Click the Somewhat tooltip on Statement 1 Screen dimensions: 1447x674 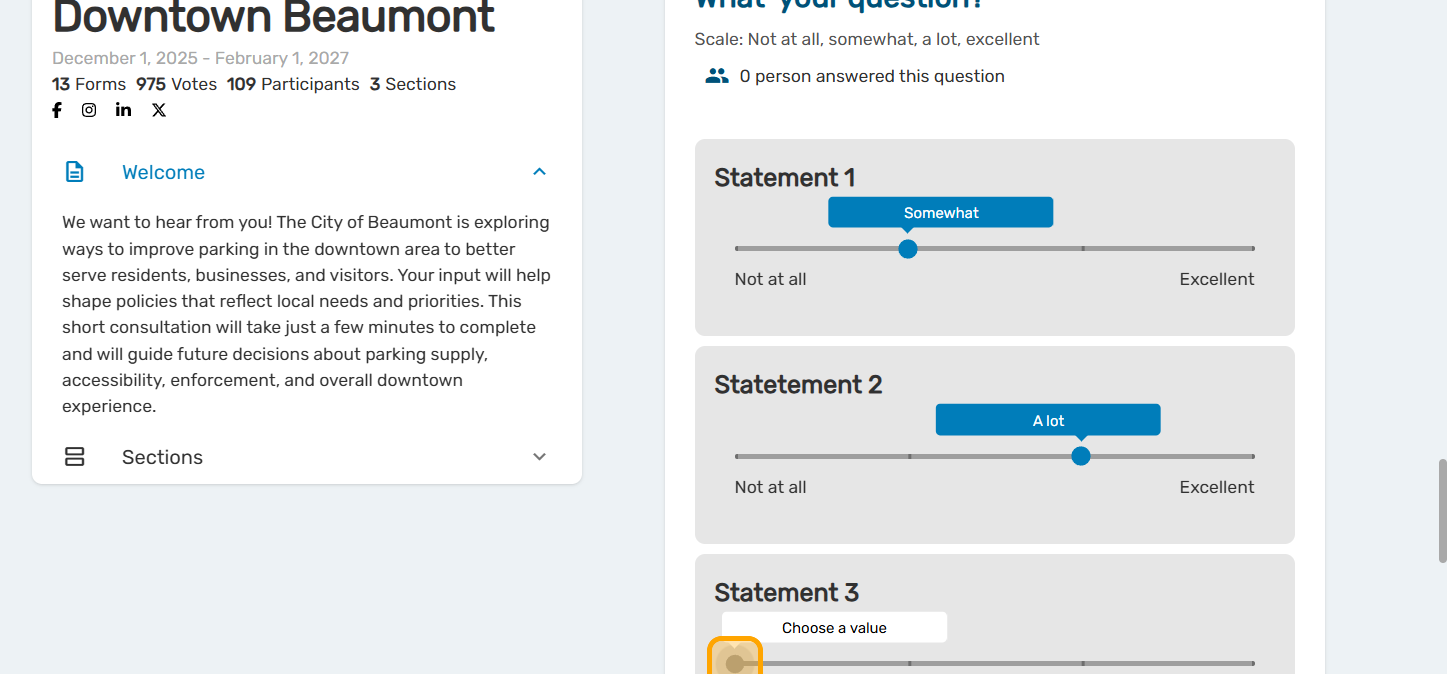tap(940, 213)
